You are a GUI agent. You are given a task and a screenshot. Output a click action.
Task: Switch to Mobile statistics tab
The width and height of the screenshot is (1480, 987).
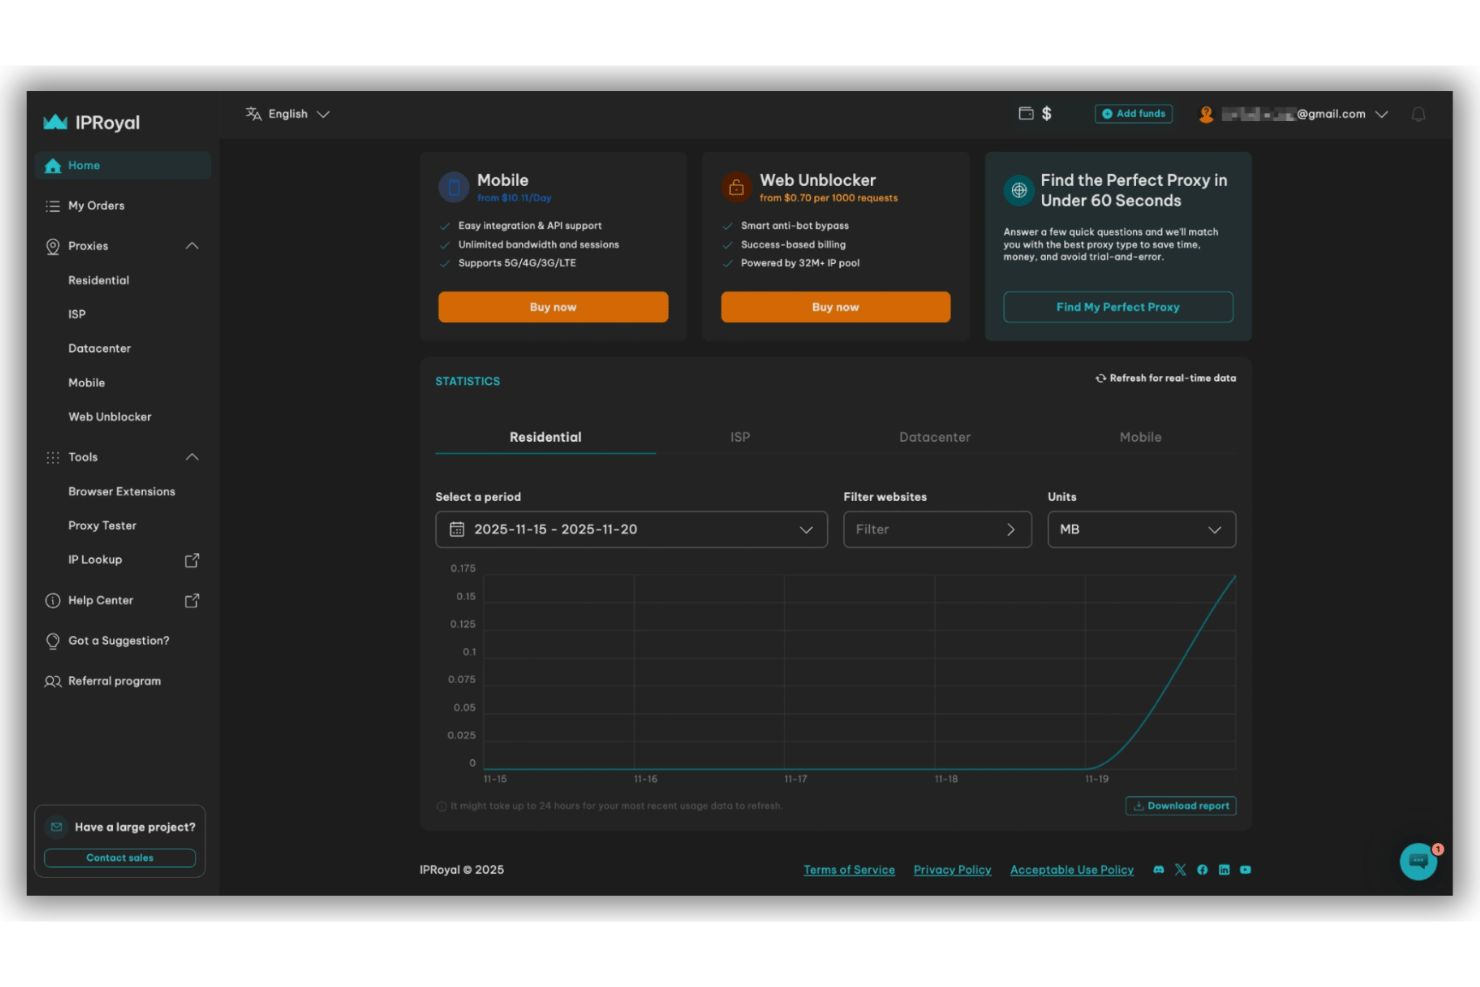click(1141, 437)
